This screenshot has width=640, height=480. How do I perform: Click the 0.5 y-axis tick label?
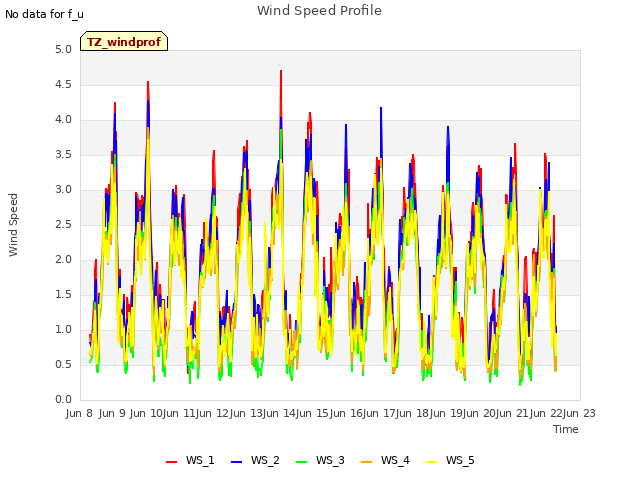(63, 364)
